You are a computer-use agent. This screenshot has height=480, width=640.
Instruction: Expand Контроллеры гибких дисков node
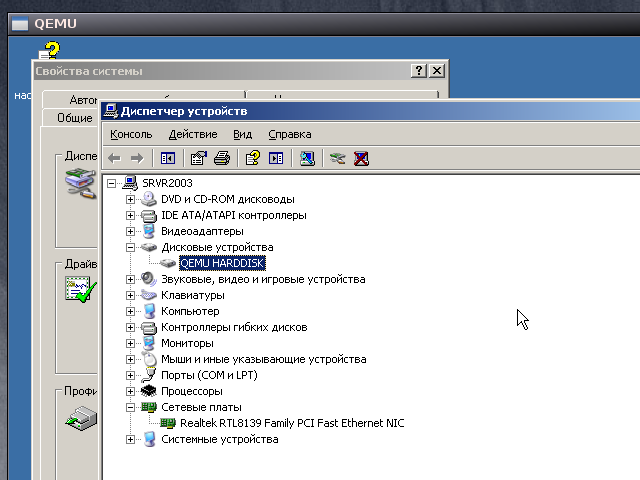[130, 327]
